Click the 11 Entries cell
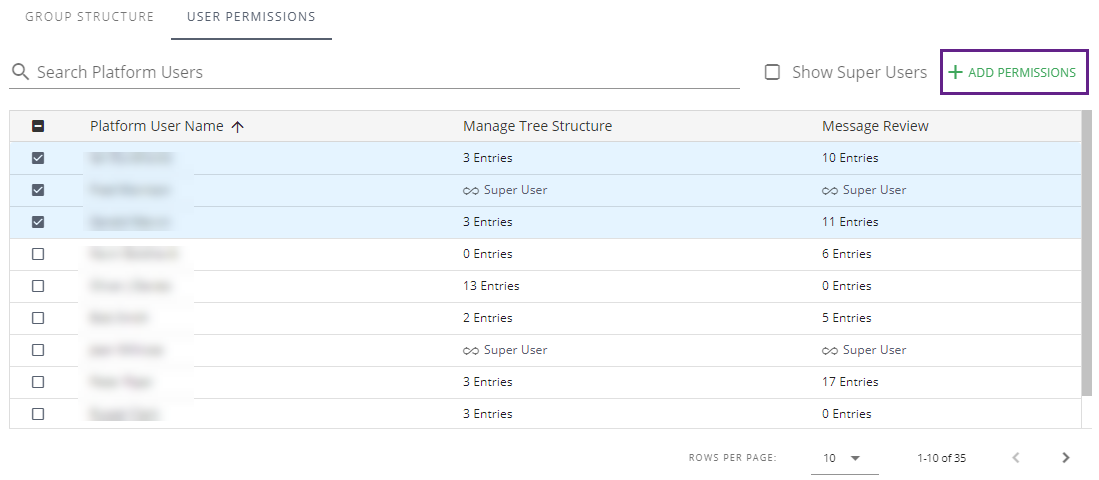The width and height of the screenshot is (1099, 480). click(x=849, y=222)
